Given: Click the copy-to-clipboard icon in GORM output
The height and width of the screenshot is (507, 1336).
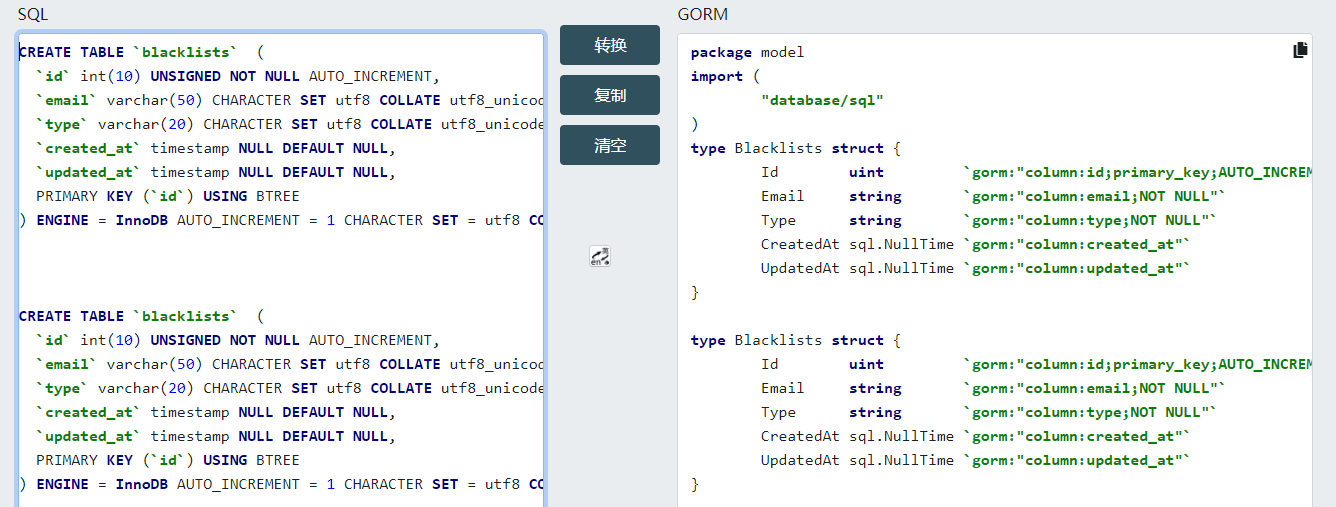Looking at the screenshot, I should [1300, 50].
